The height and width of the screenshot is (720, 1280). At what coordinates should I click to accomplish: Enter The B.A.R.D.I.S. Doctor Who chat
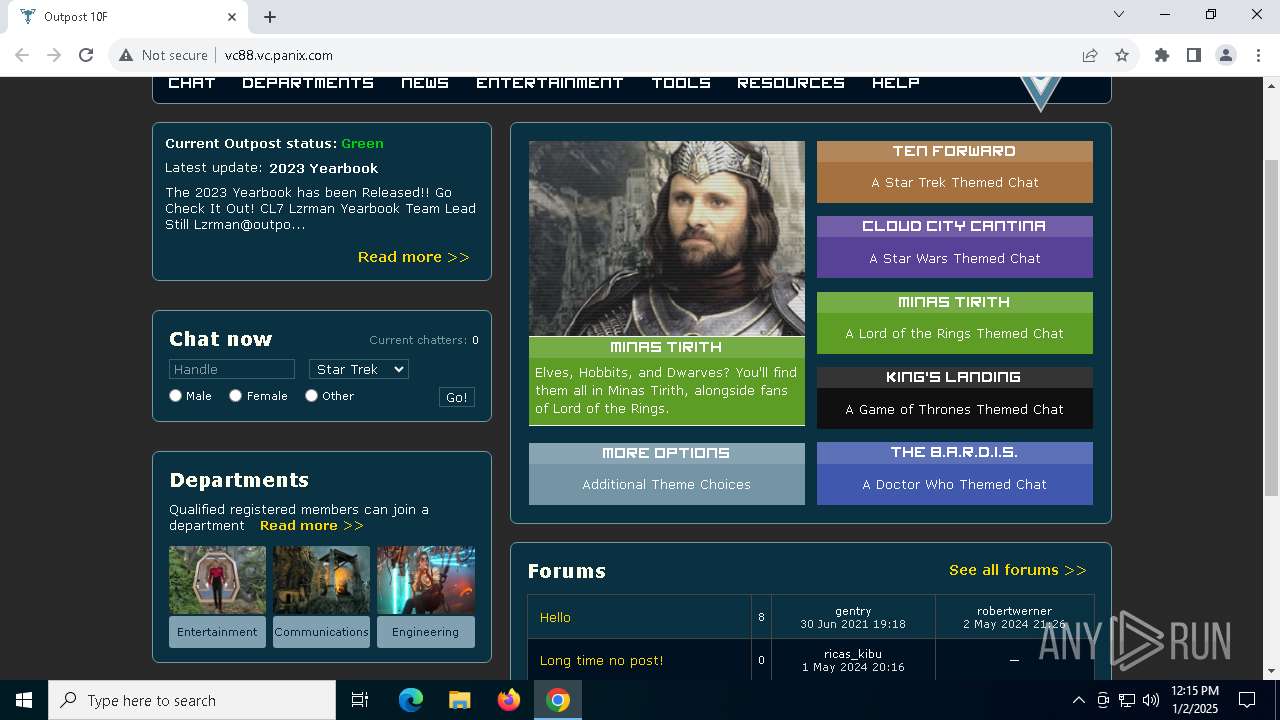(x=955, y=474)
